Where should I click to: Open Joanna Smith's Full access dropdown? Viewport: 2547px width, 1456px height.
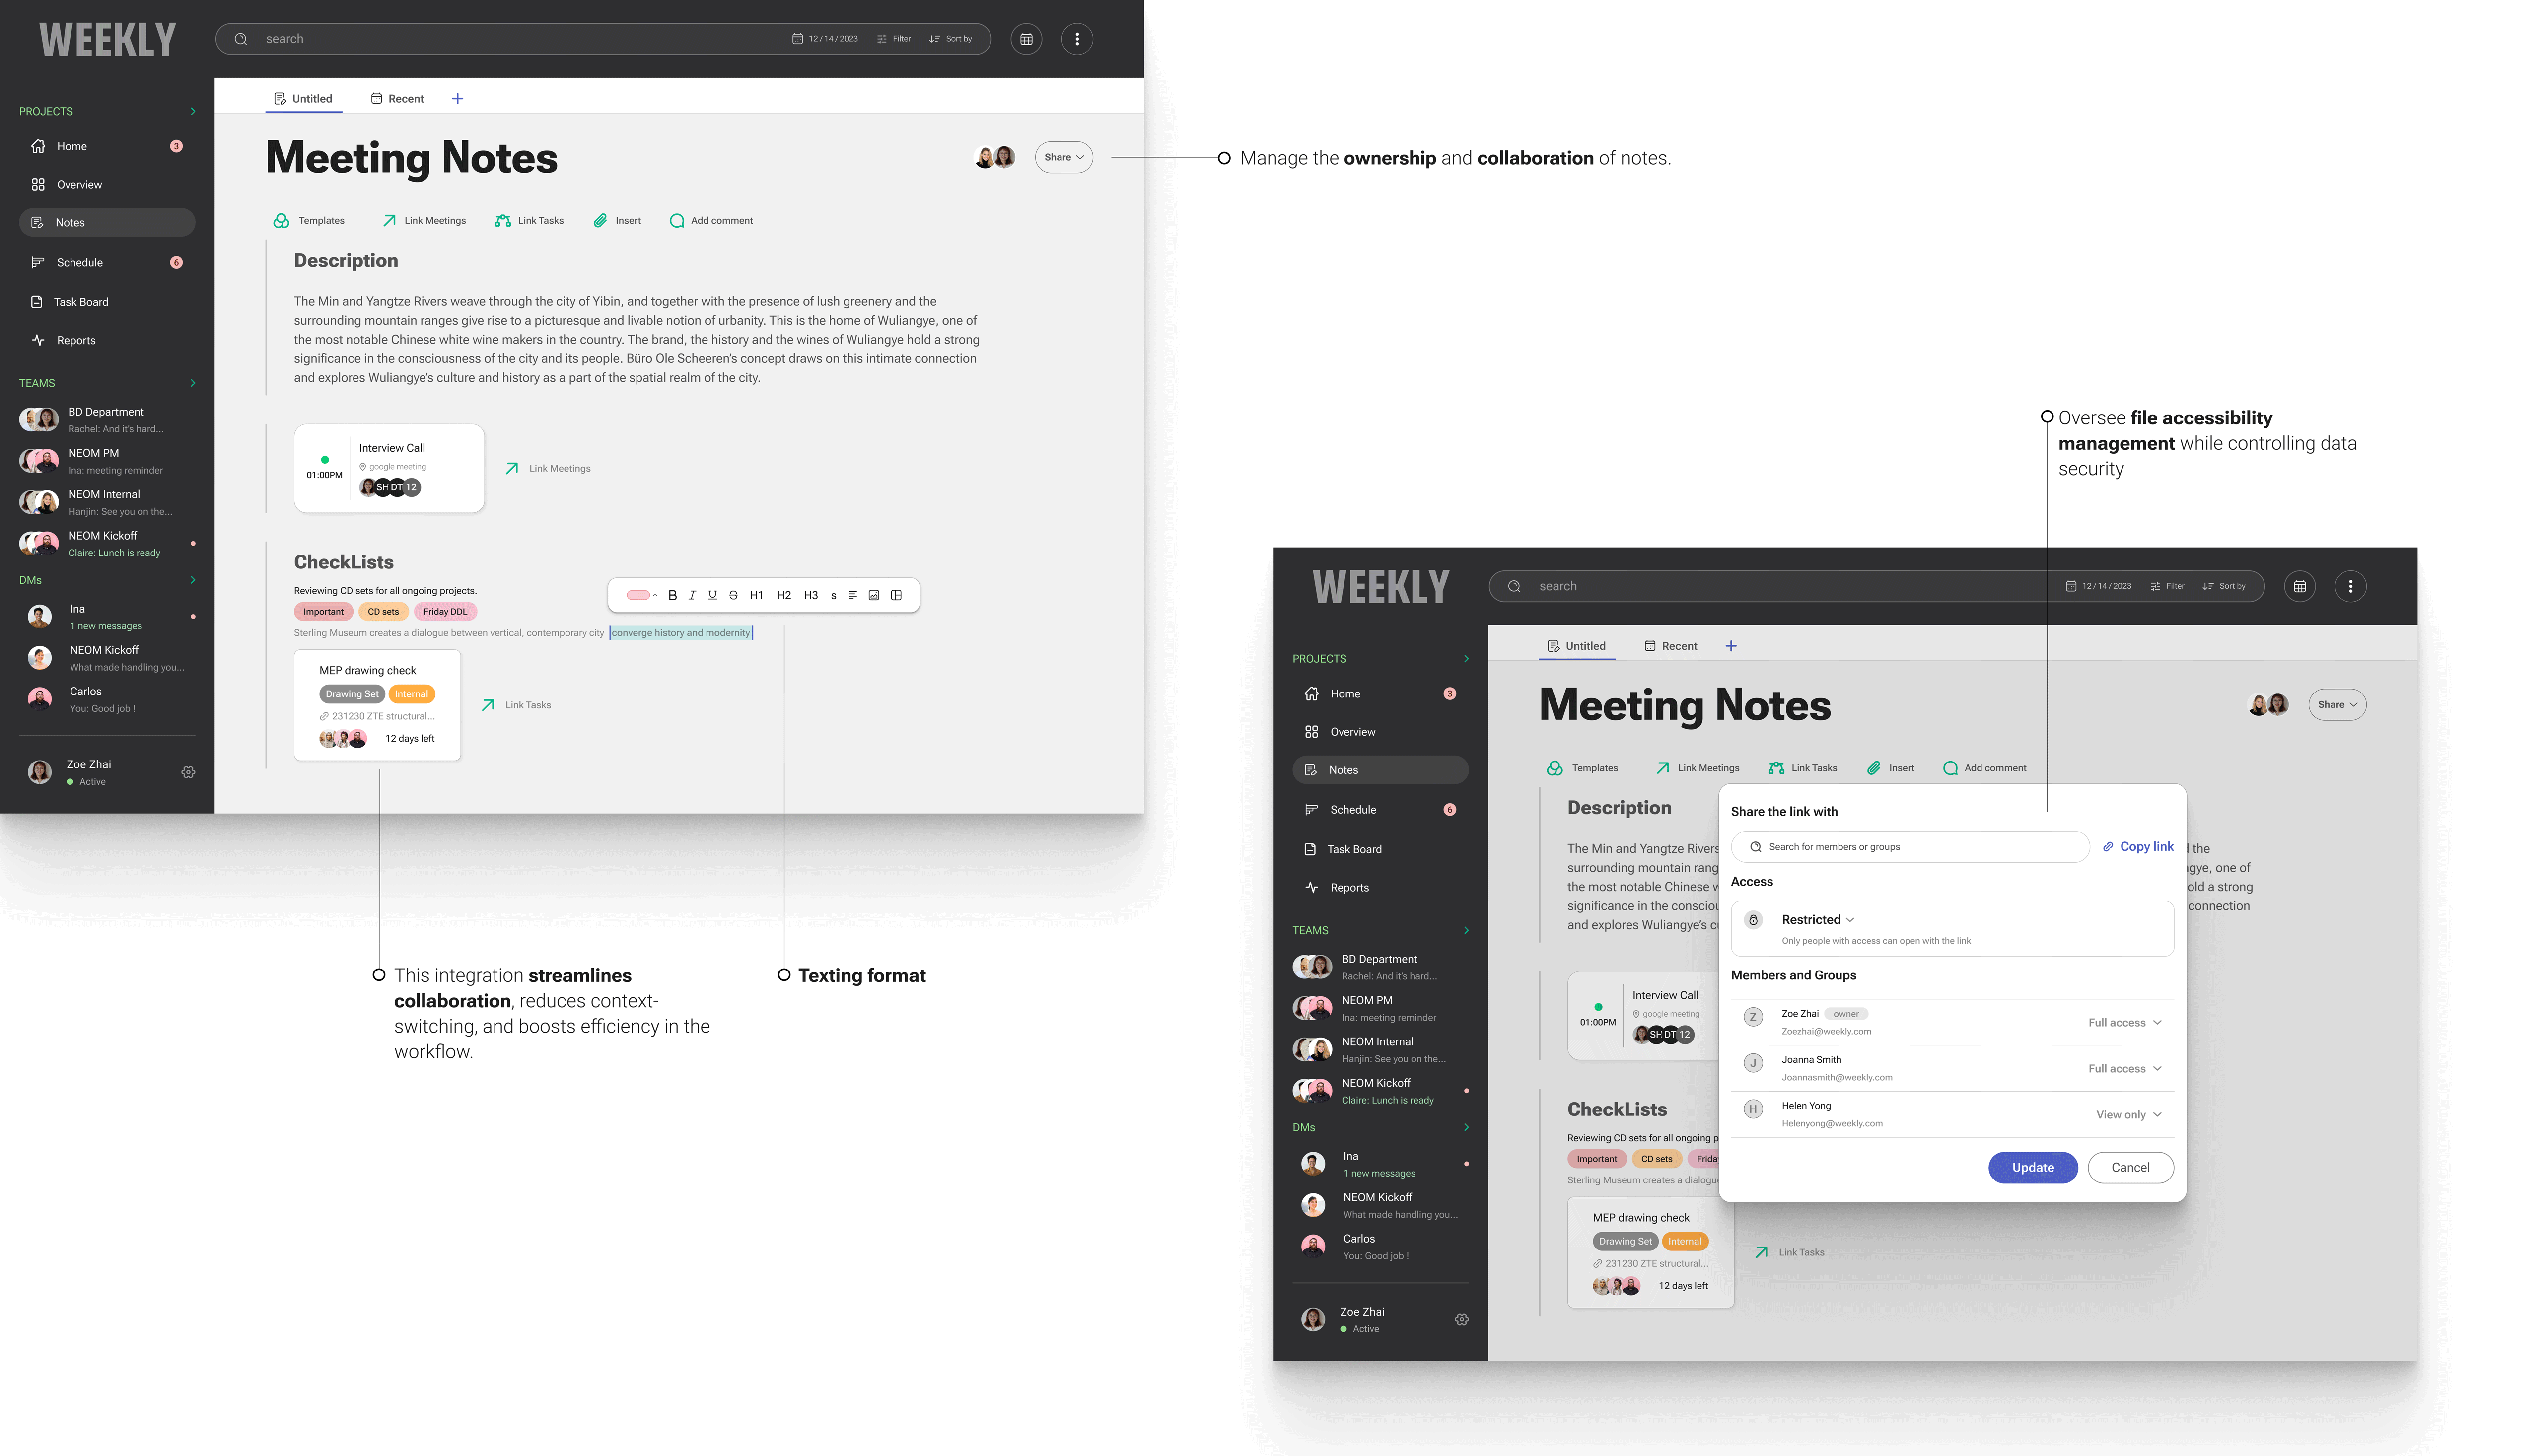coord(2125,1069)
